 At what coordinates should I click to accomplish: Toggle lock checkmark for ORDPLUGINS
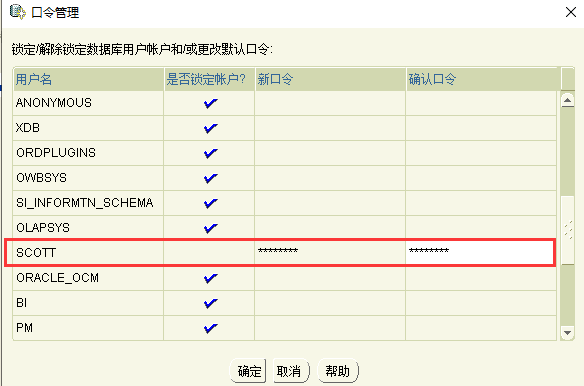pos(210,153)
